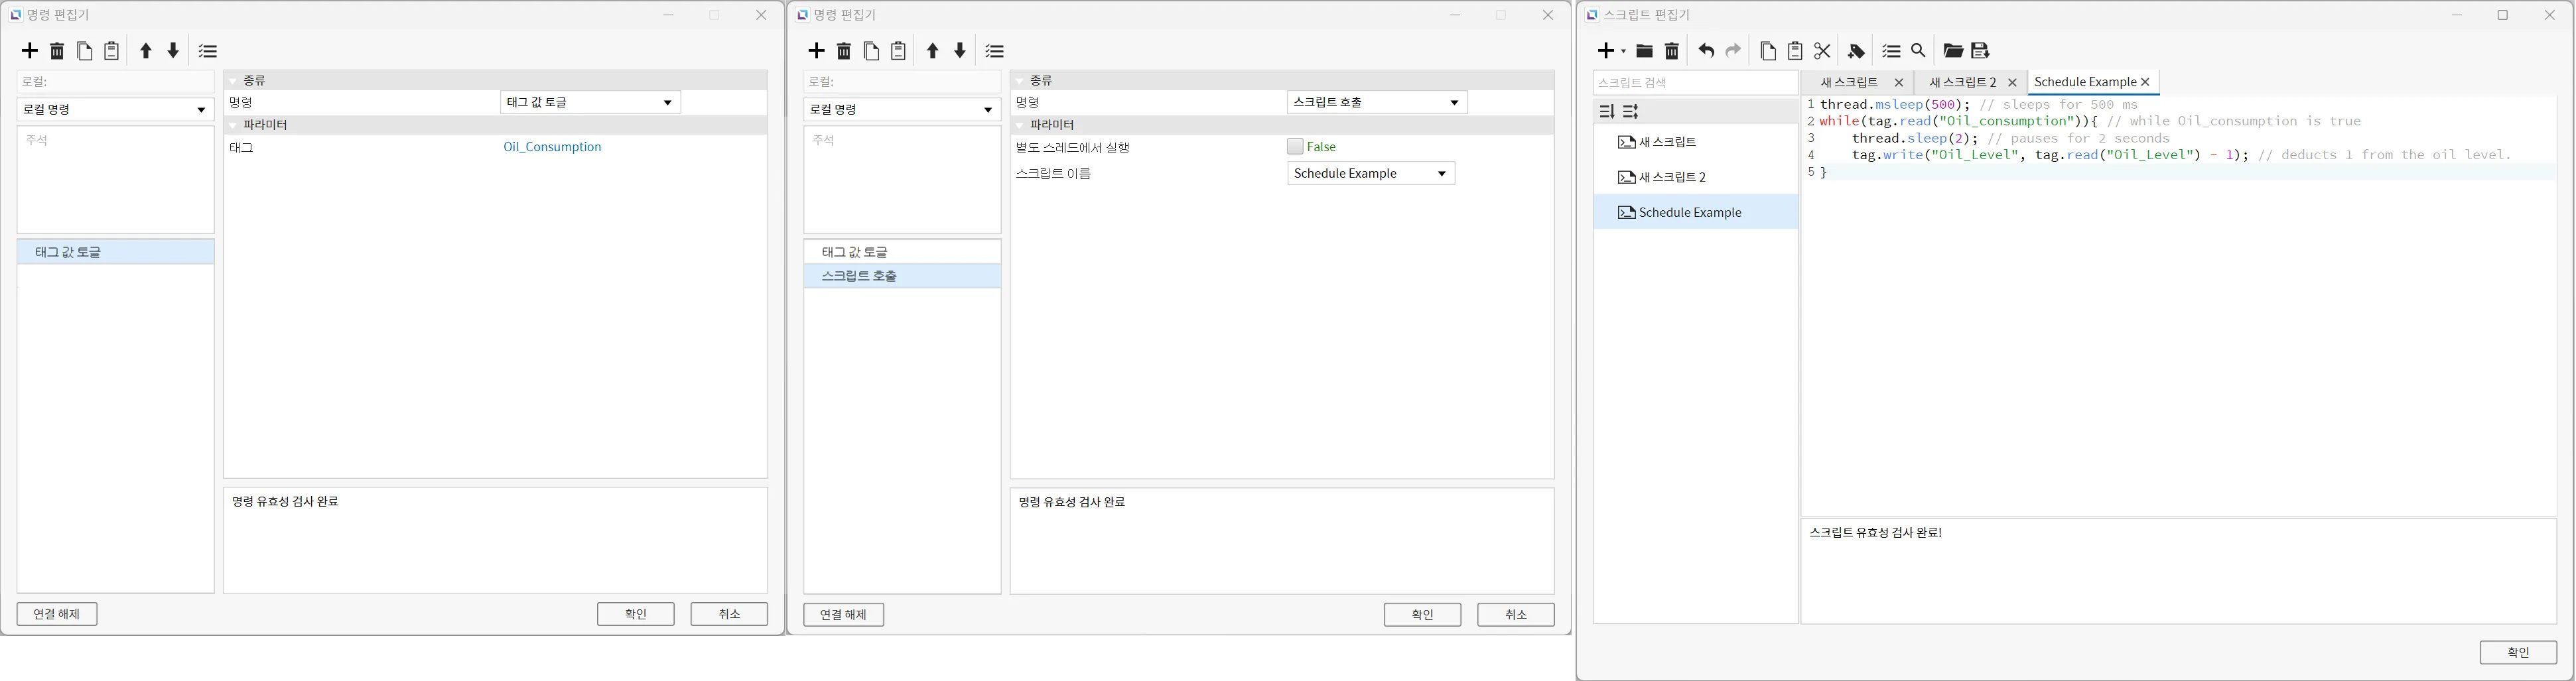Open dropdown arrow beside script editor plus icon
Image resolution: width=2576 pixels, height=681 pixels.
(1623, 51)
